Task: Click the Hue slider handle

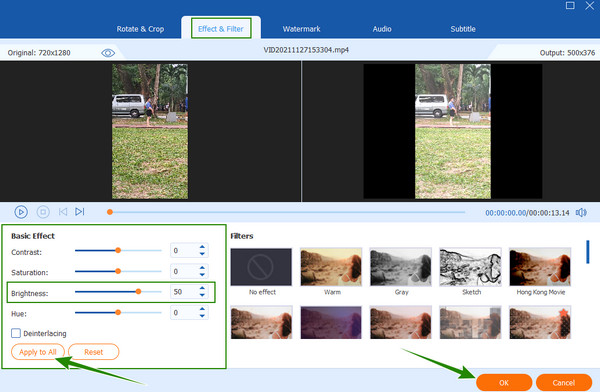Action: pyautogui.click(x=118, y=312)
